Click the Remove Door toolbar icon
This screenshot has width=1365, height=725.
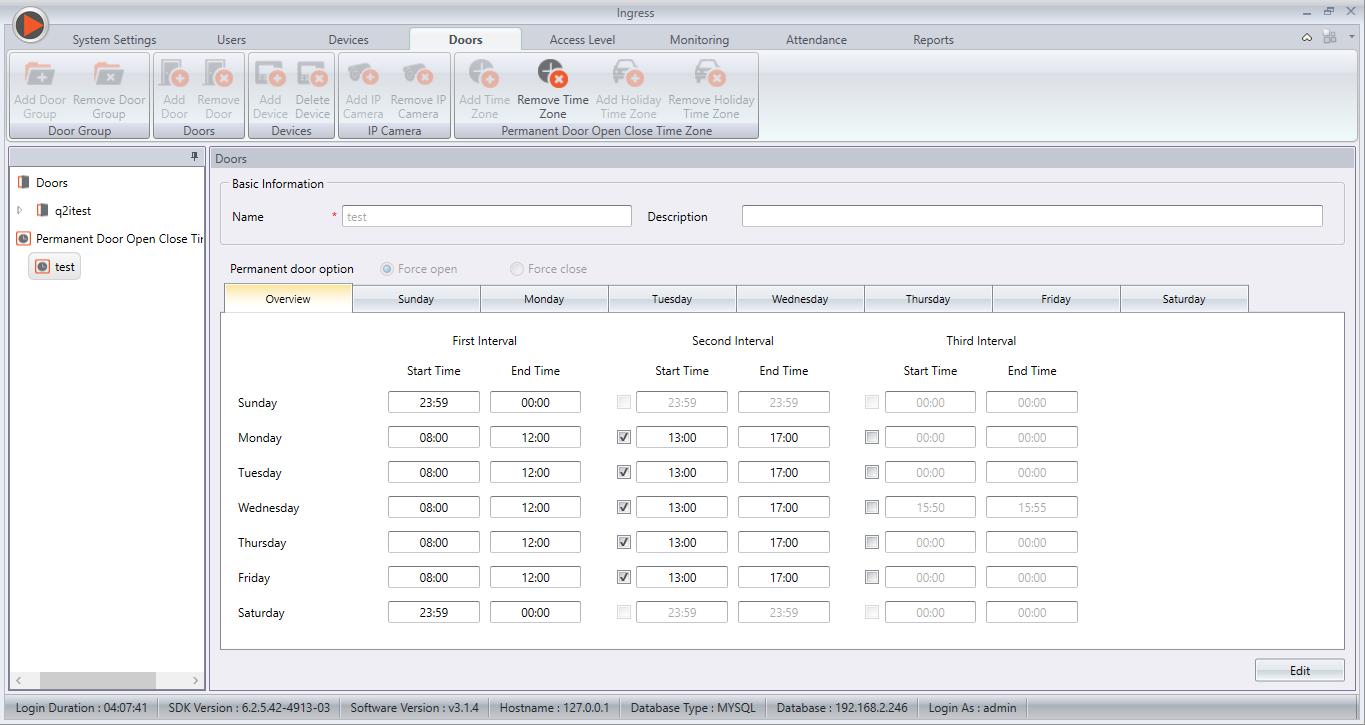pos(218,75)
